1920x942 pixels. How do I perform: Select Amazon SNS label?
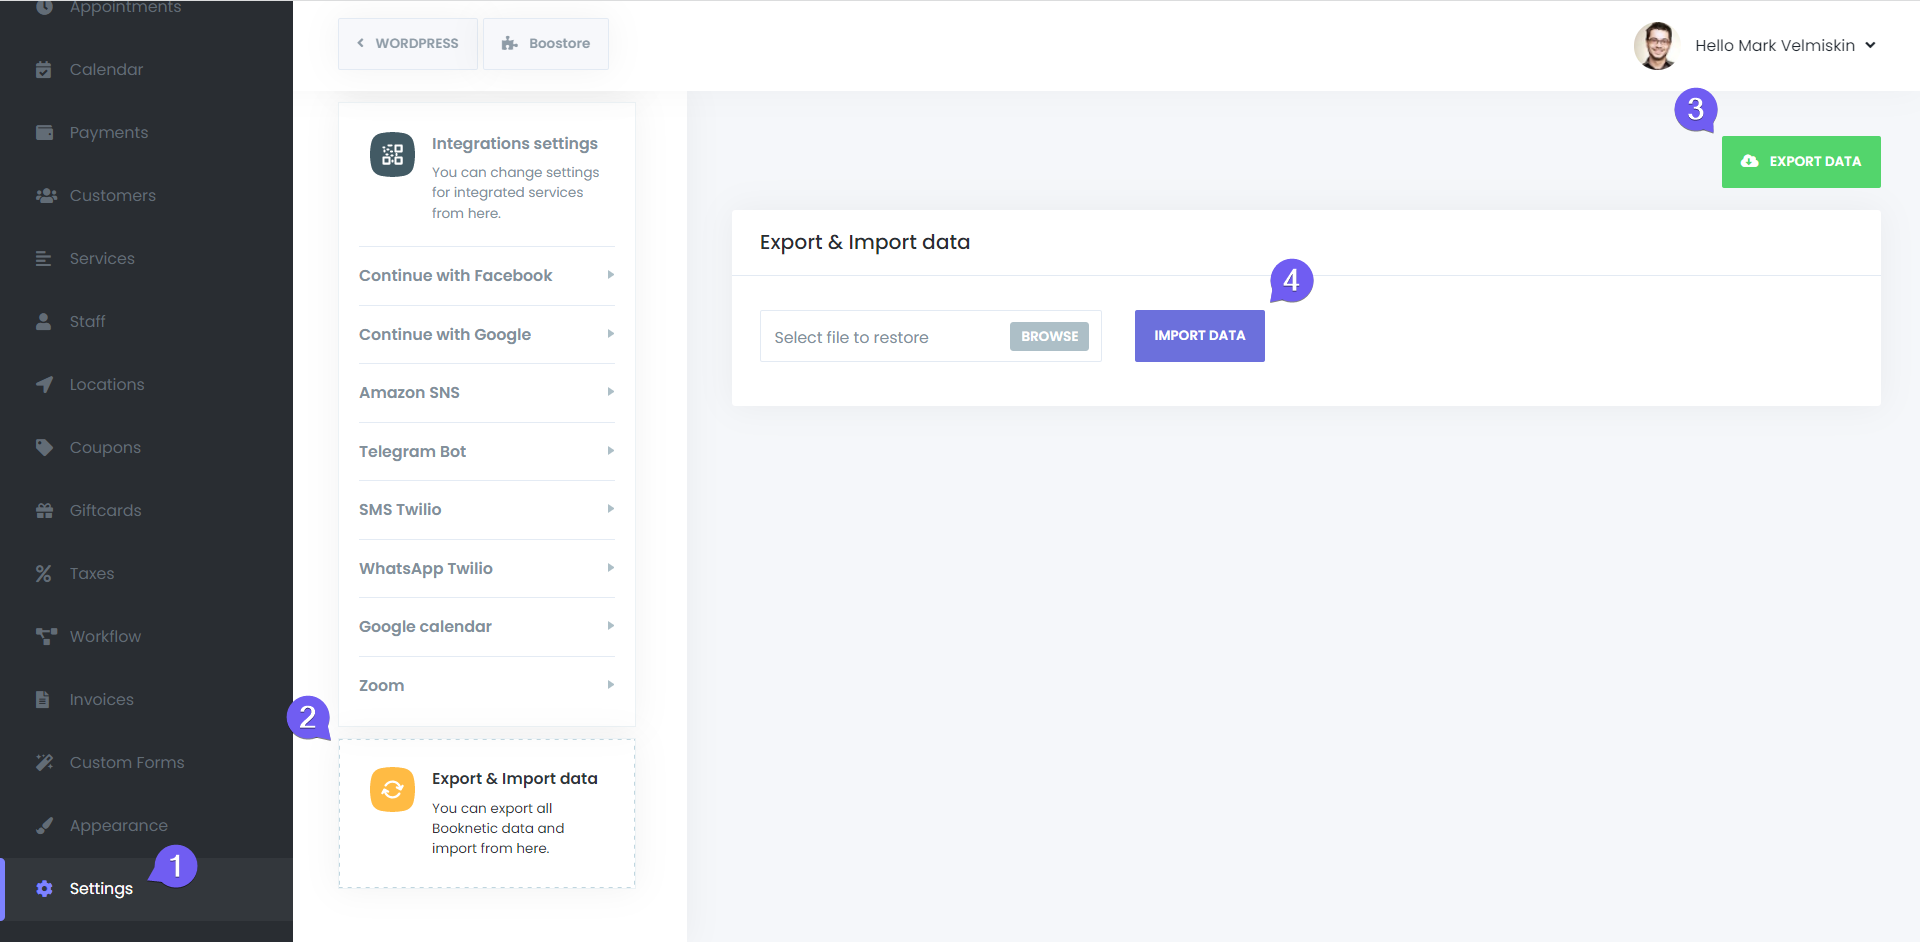409,392
